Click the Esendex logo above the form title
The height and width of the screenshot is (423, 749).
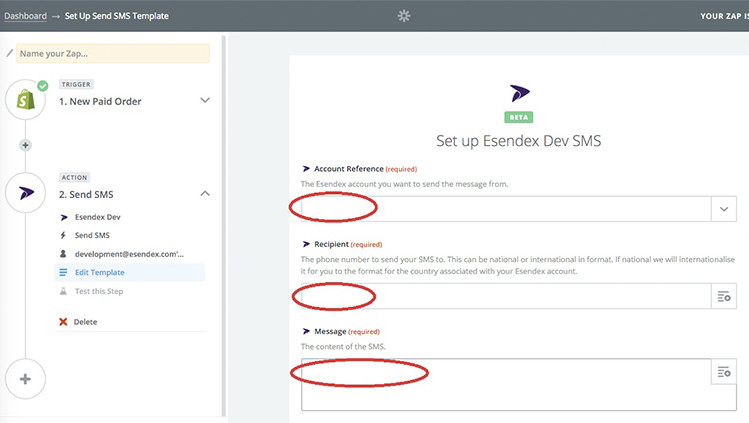point(519,93)
